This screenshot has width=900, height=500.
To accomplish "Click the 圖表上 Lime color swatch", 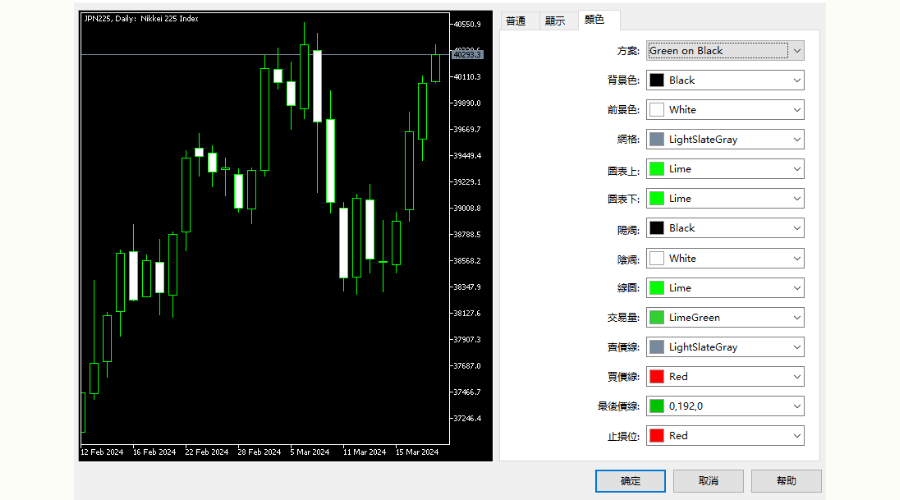I will click(657, 169).
